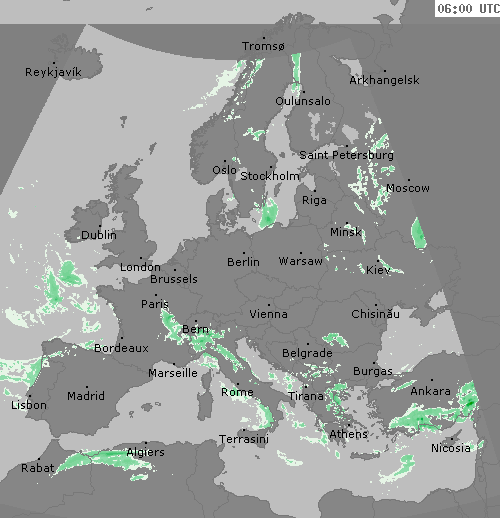Select the Ankara map label

[x=430, y=391]
